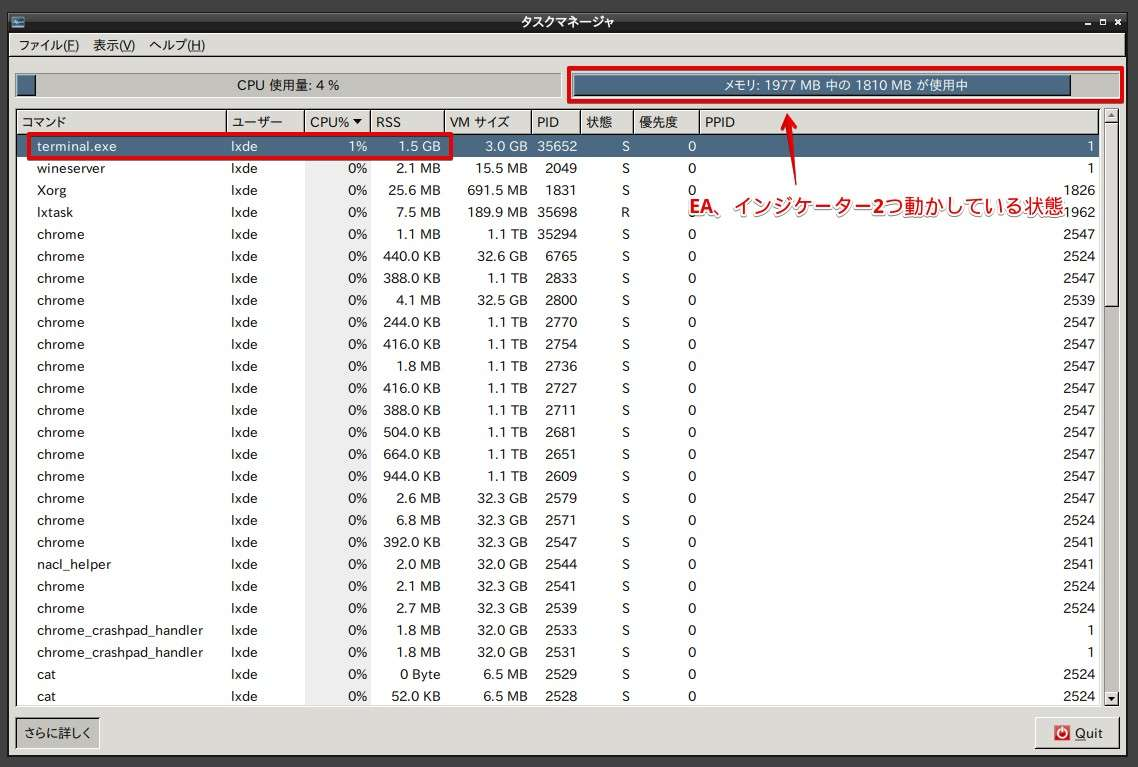The height and width of the screenshot is (767, 1138).
Task: Select chrome process with PID 2571
Action: (557, 520)
